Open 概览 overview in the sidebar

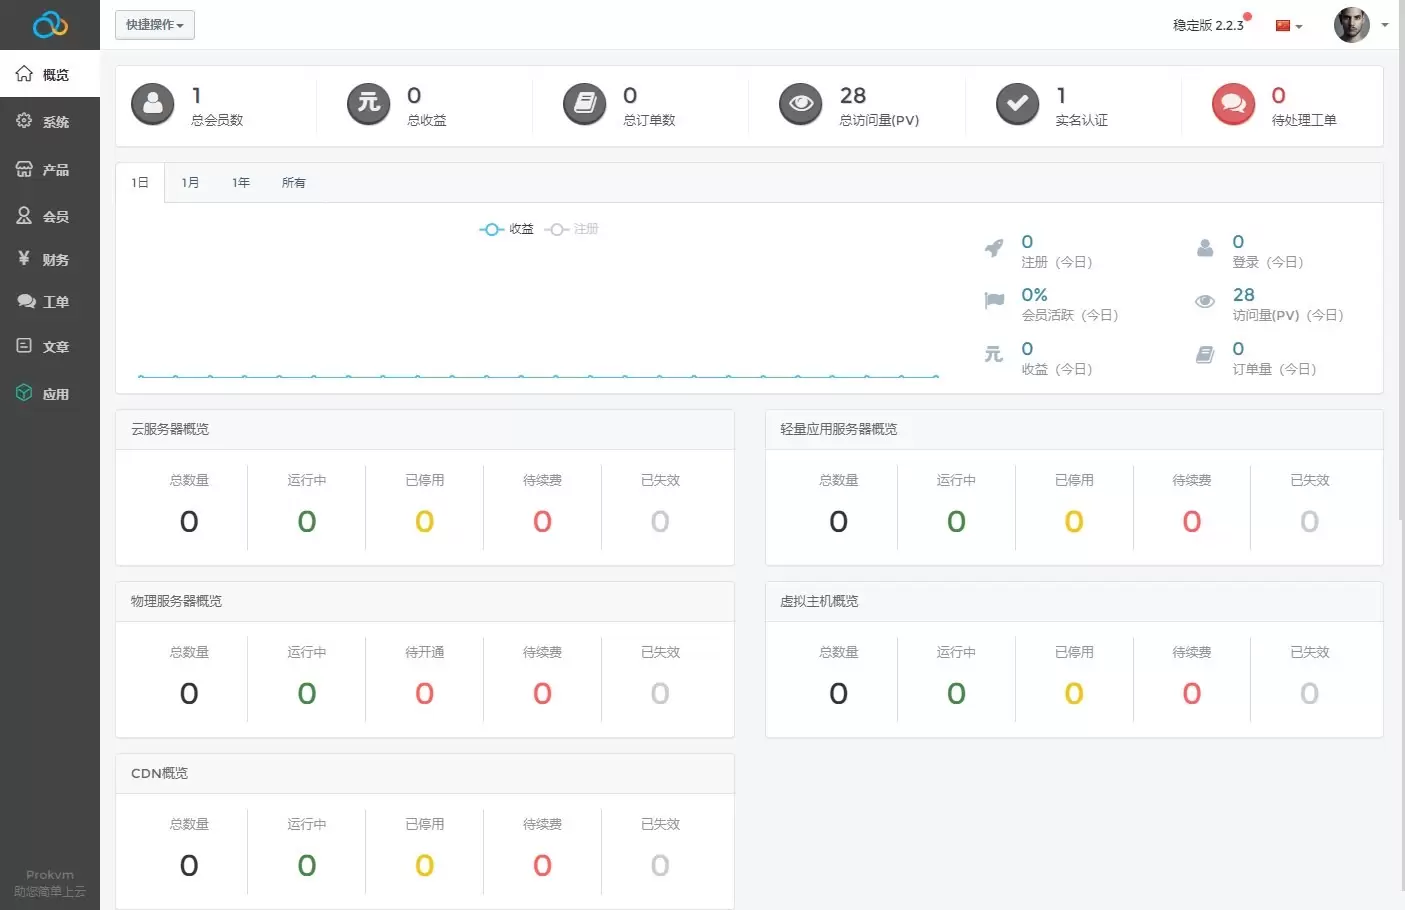pyautogui.click(x=50, y=74)
